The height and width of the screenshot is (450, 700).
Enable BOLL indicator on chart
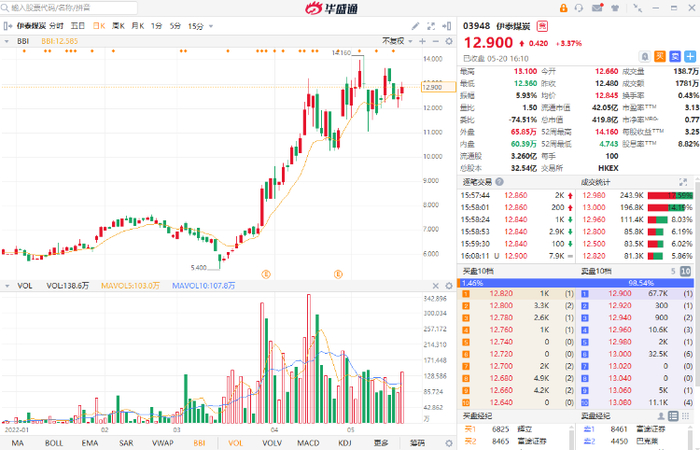point(54,443)
